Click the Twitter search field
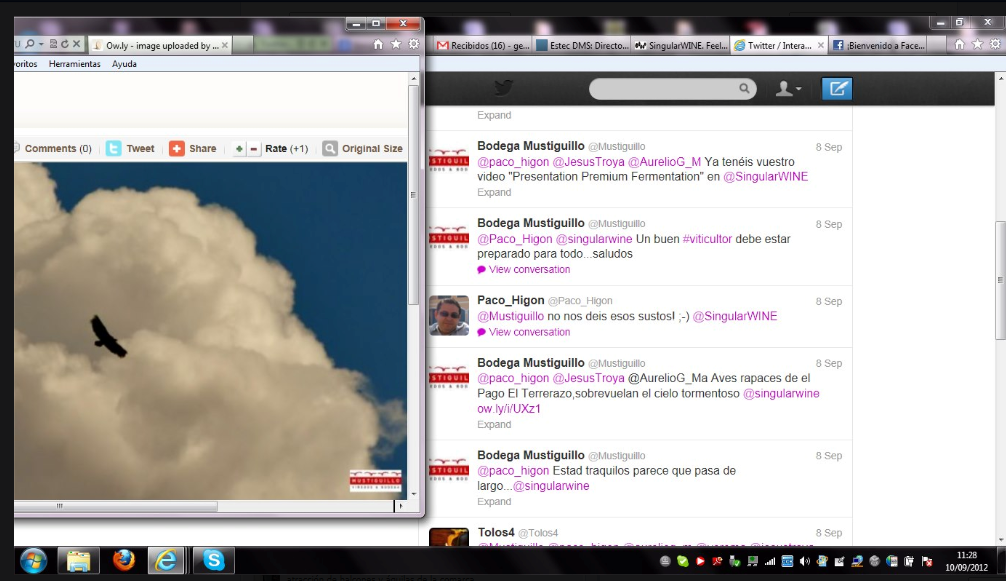The height and width of the screenshot is (582, 1006). pos(665,89)
